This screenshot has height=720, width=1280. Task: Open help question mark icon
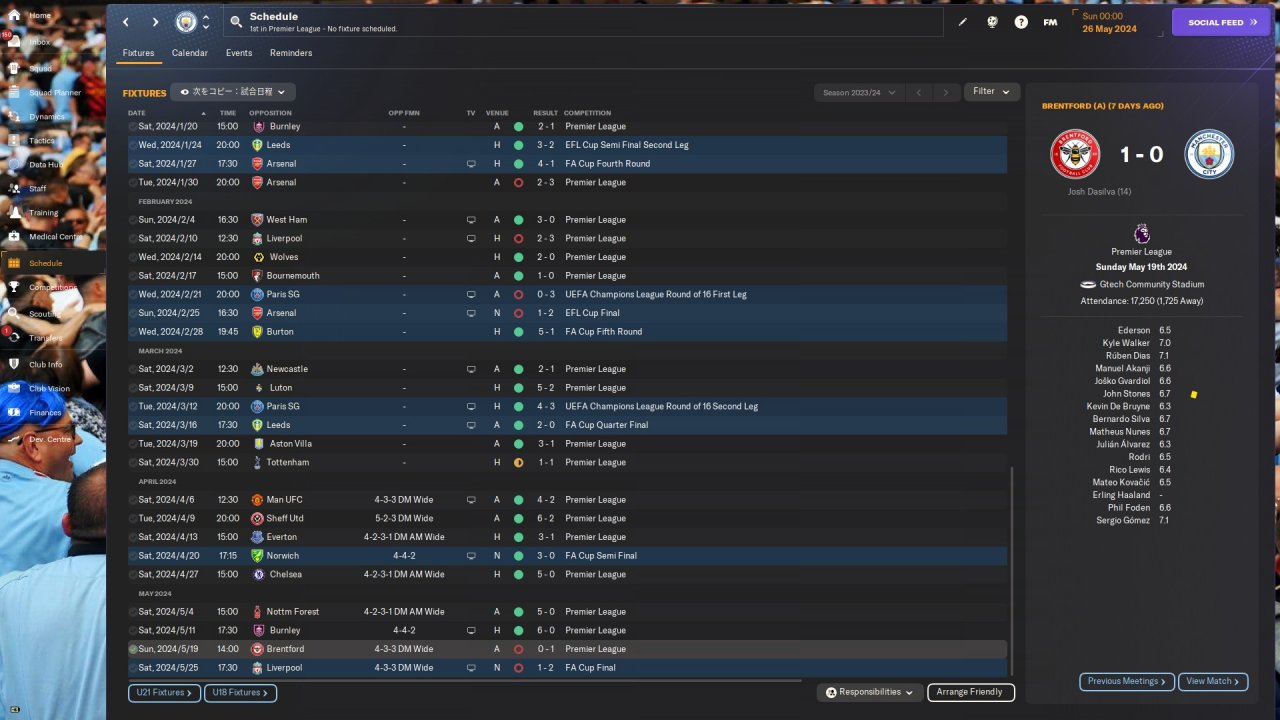pyautogui.click(x=1021, y=22)
